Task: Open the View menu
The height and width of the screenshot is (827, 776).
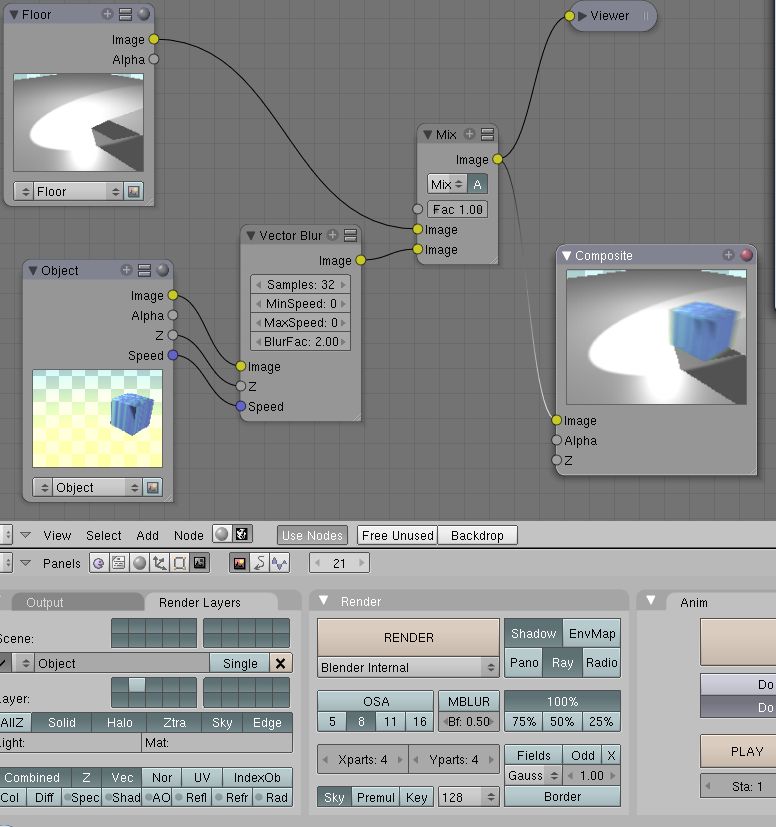Action: (x=57, y=535)
